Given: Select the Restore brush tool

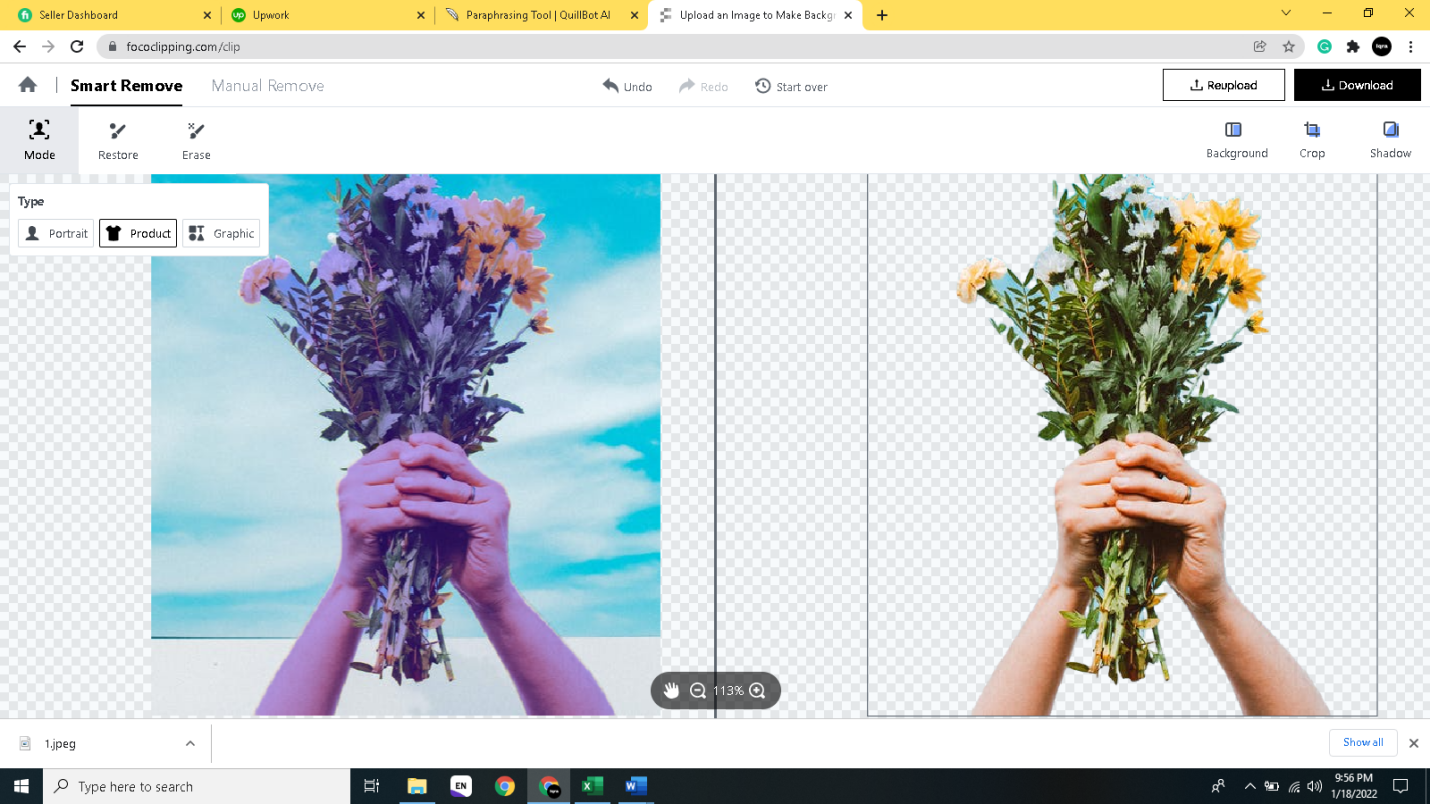Looking at the screenshot, I should (x=118, y=140).
